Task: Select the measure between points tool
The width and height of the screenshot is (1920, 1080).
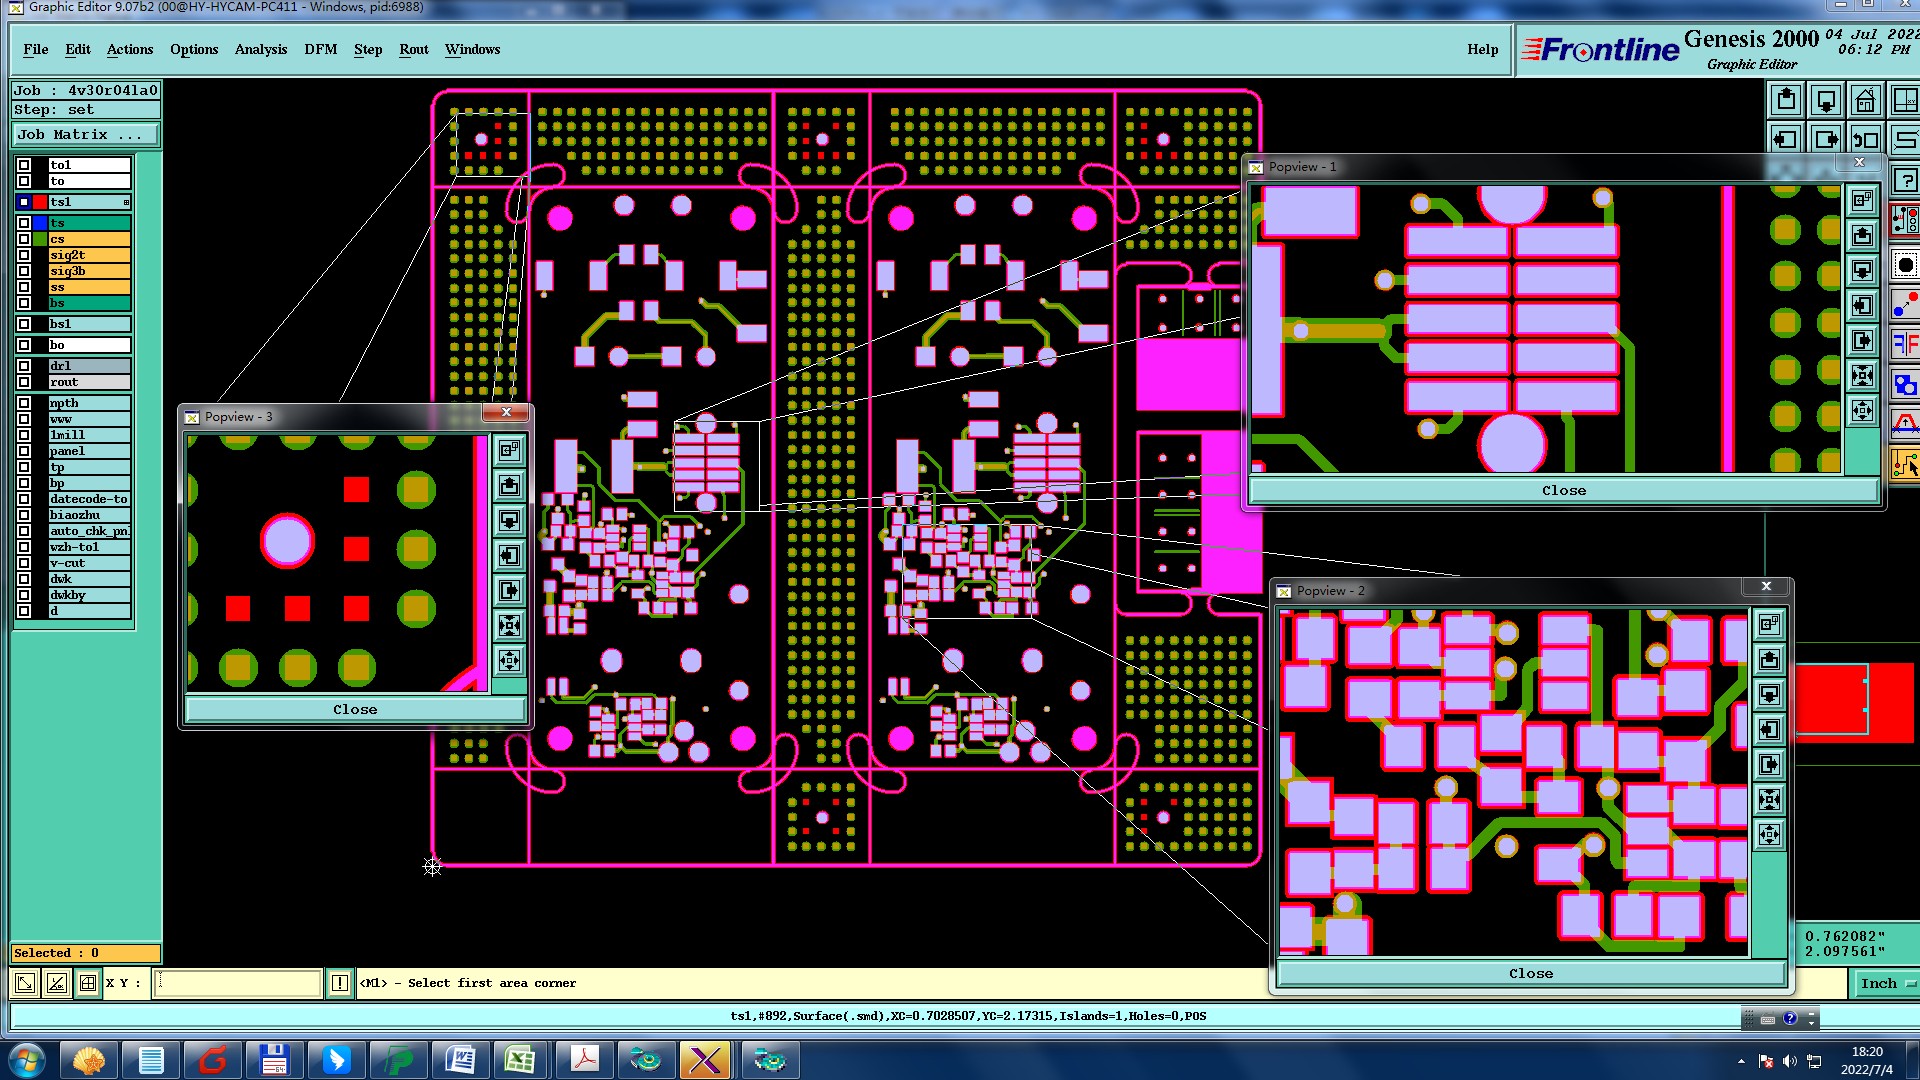Action: click(1905, 305)
